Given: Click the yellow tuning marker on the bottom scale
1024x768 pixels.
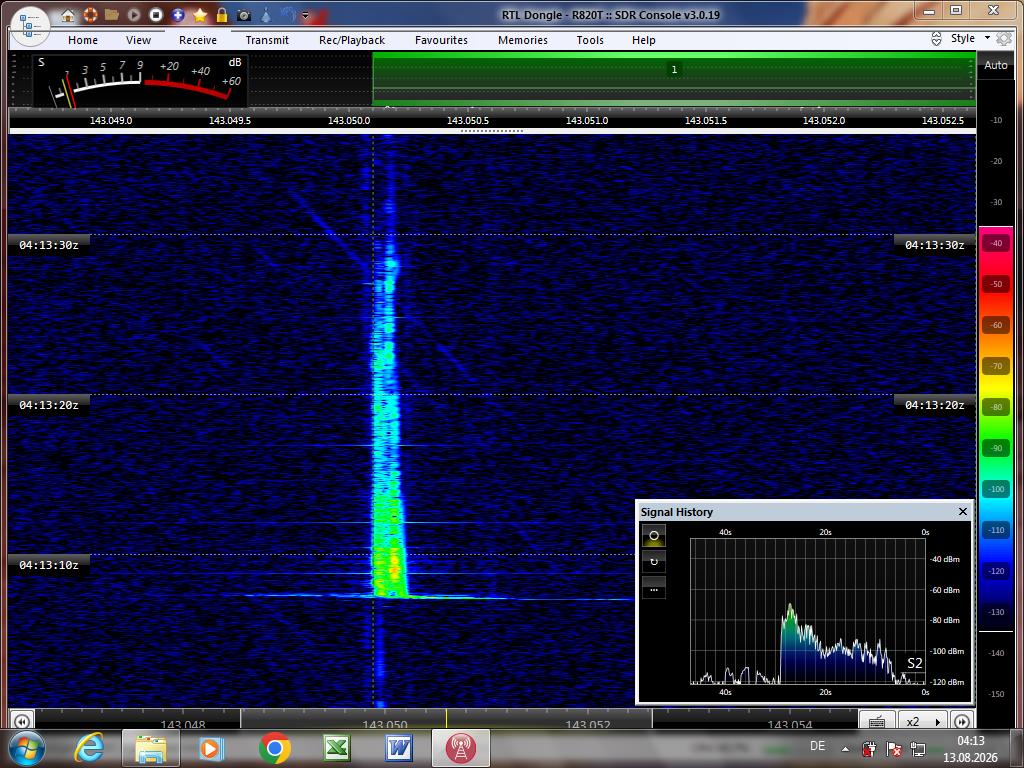Looking at the screenshot, I should pos(447,719).
